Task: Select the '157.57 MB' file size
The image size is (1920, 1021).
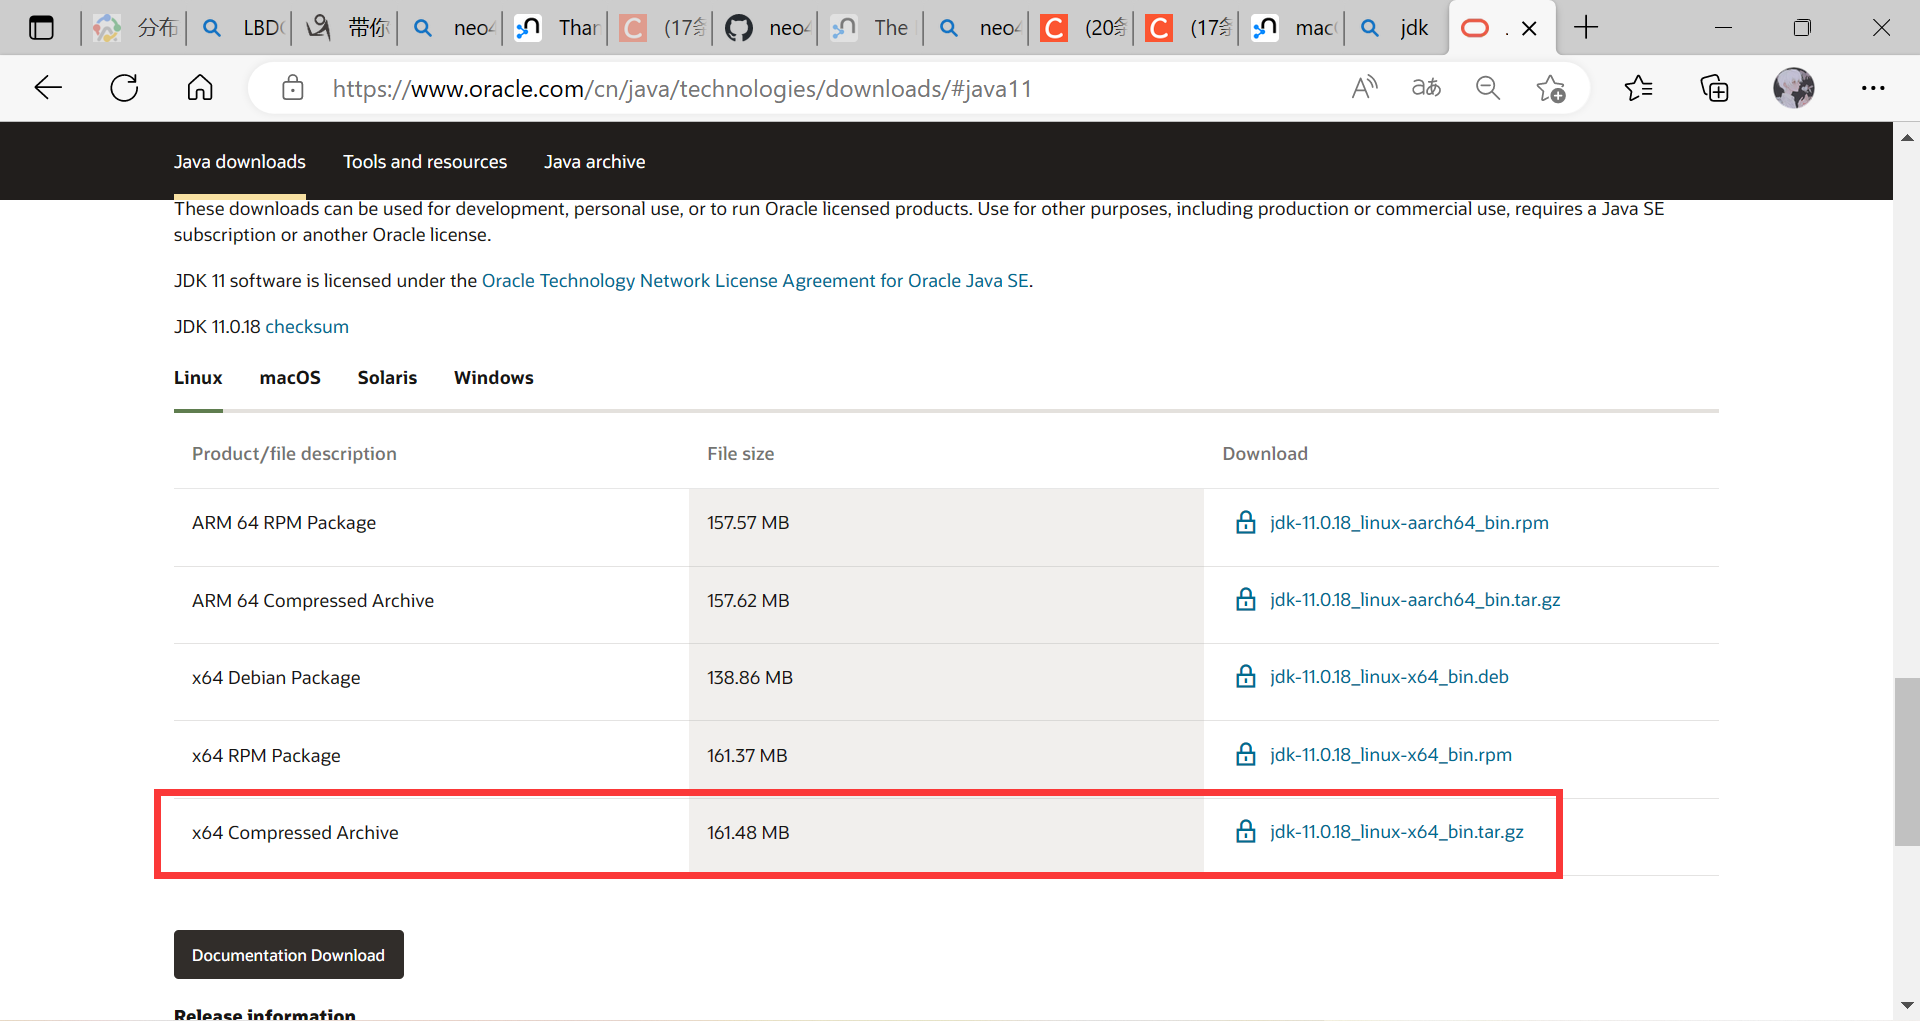Action: point(748,523)
